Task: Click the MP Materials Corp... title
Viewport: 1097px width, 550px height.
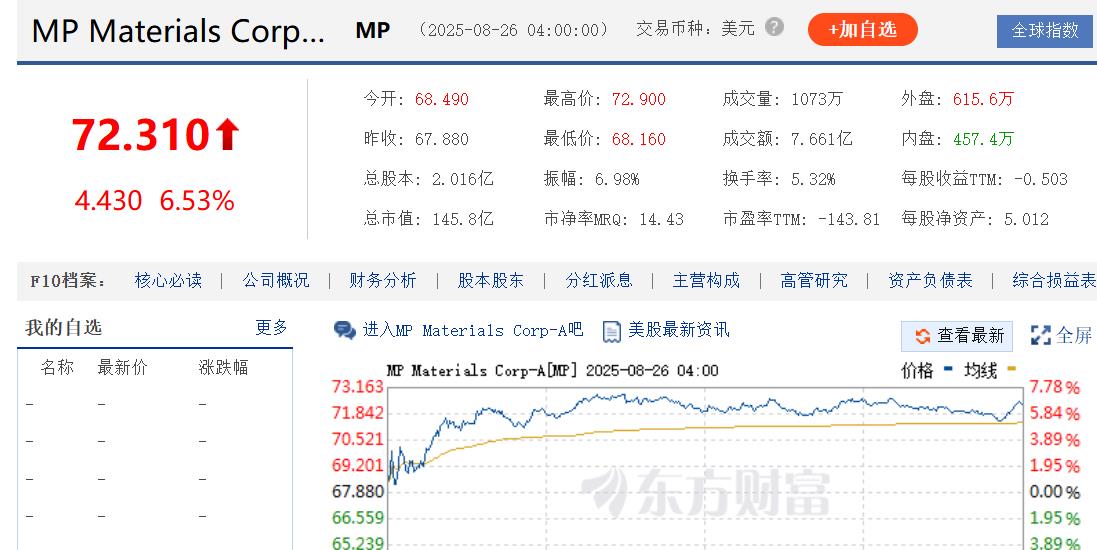Action: click(x=178, y=31)
